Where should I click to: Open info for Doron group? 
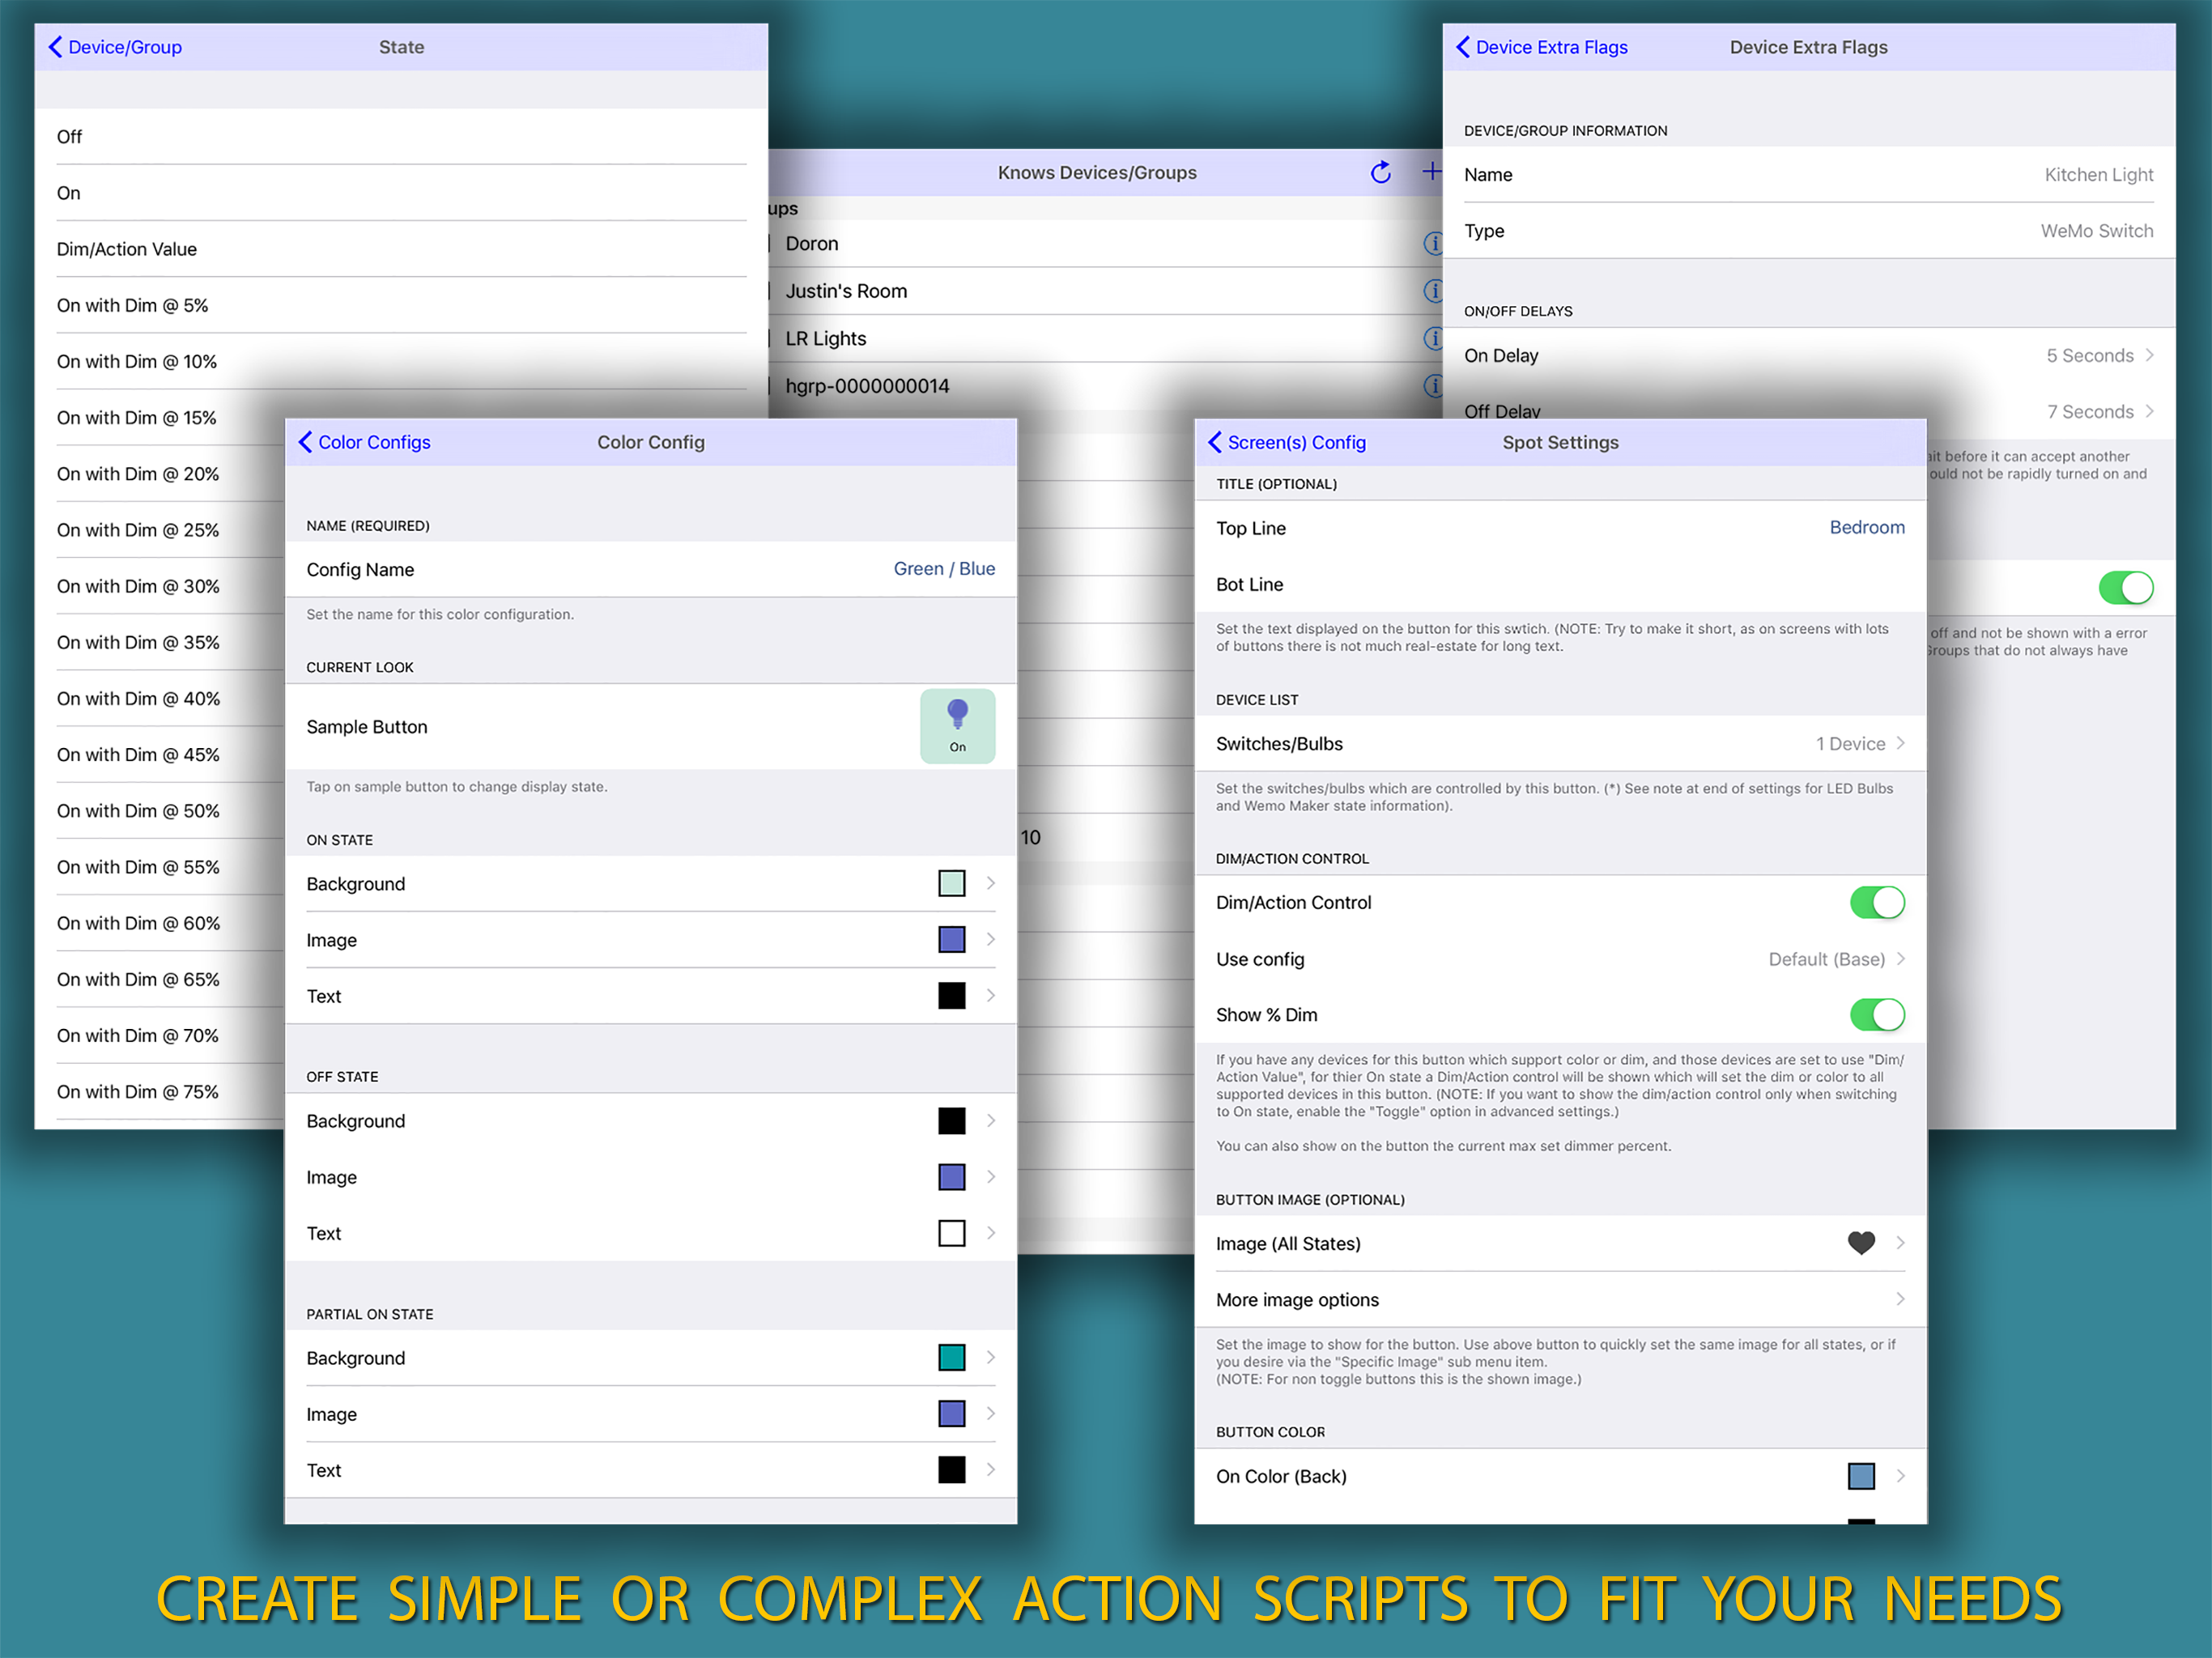[1432, 243]
